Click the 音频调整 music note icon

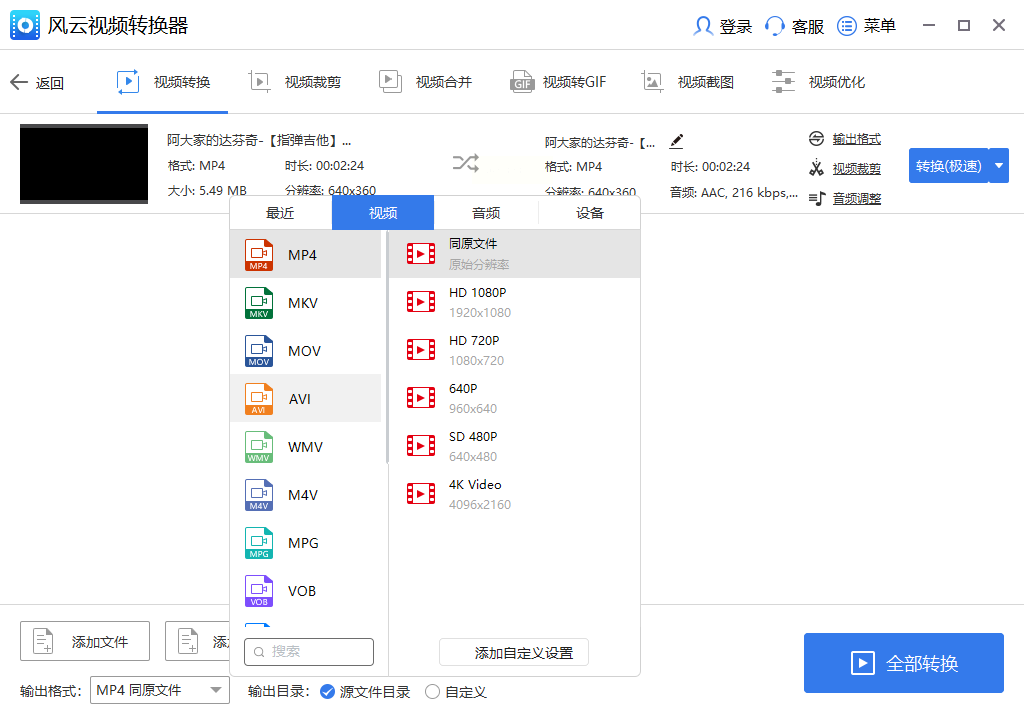click(816, 198)
